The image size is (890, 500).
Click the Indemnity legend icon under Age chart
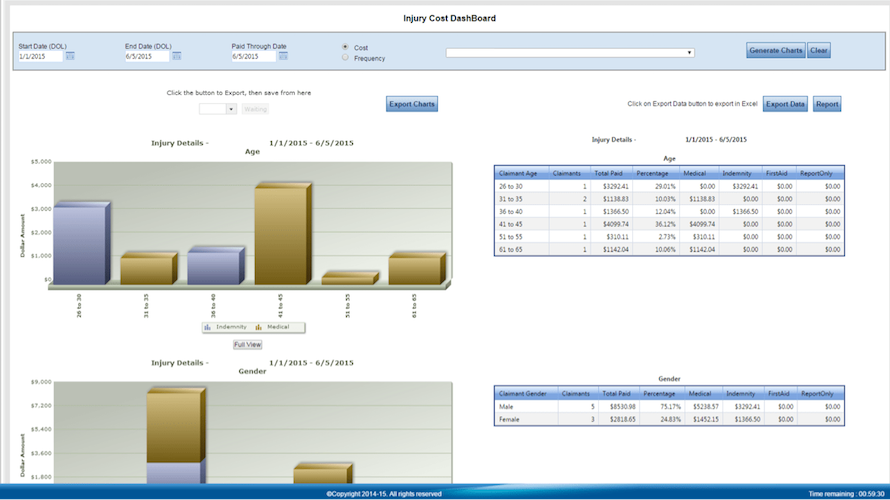click(208, 327)
